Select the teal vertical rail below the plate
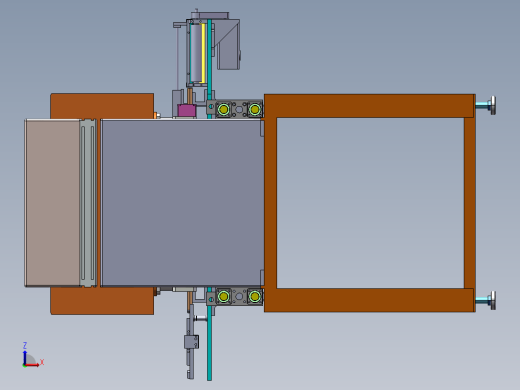This screenshot has width=520, height=390. click(x=209, y=343)
